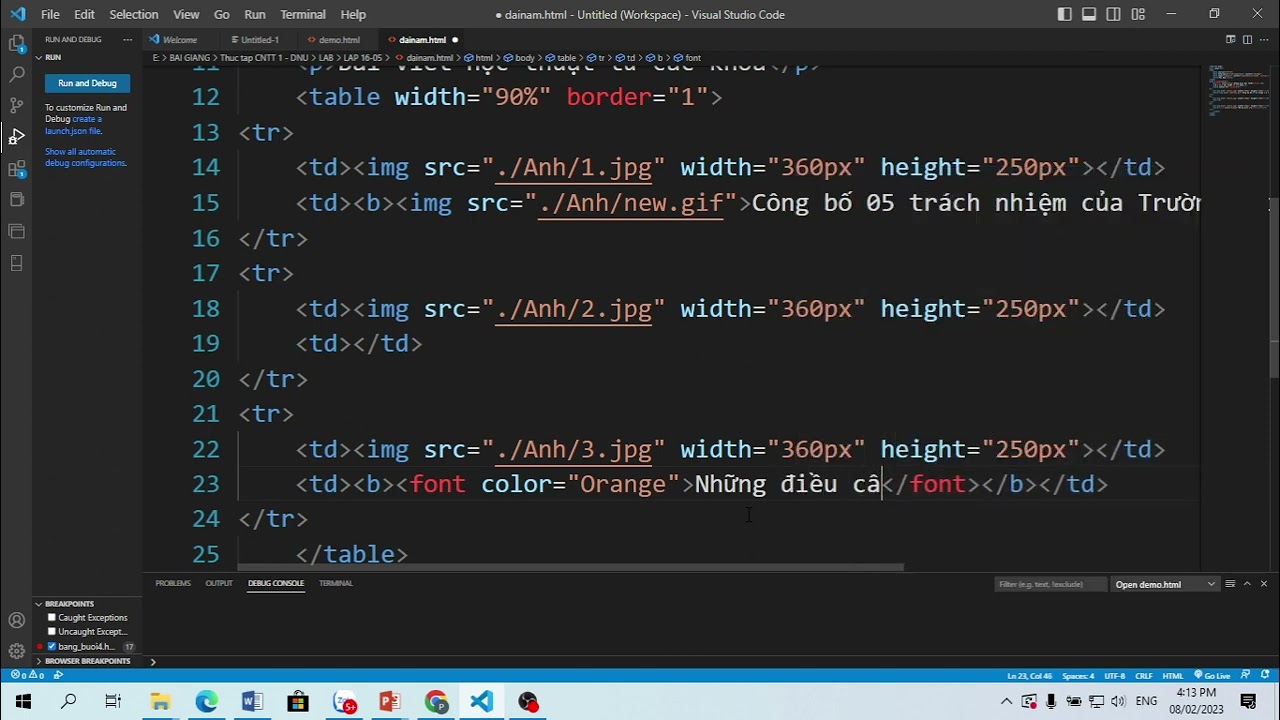The height and width of the screenshot is (720, 1280).
Task: Click the Run and Debug button
Action: coord(87,83)
